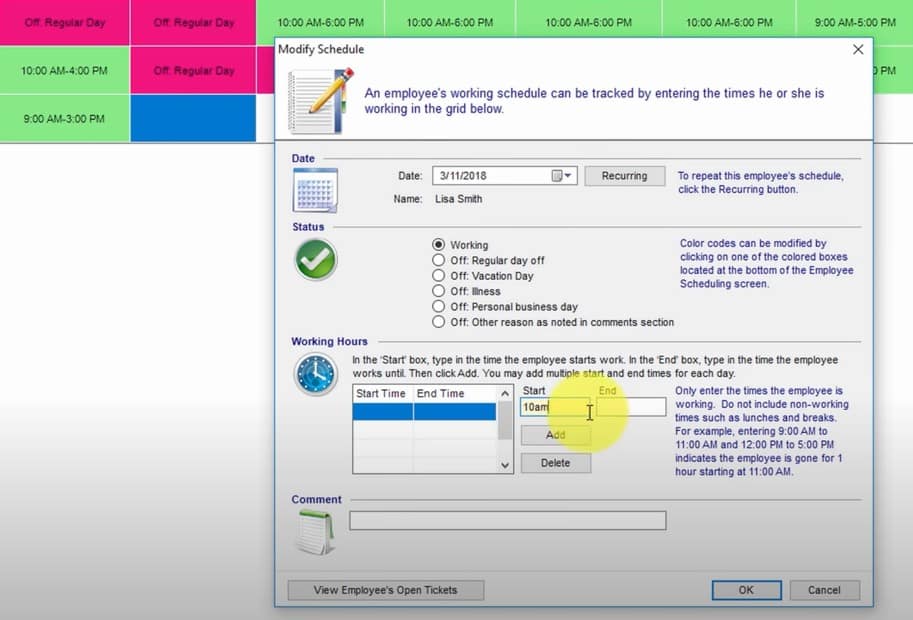Click the Add button under Start
Viewport: 913px width, 620px height.
[x=555, y=435]
